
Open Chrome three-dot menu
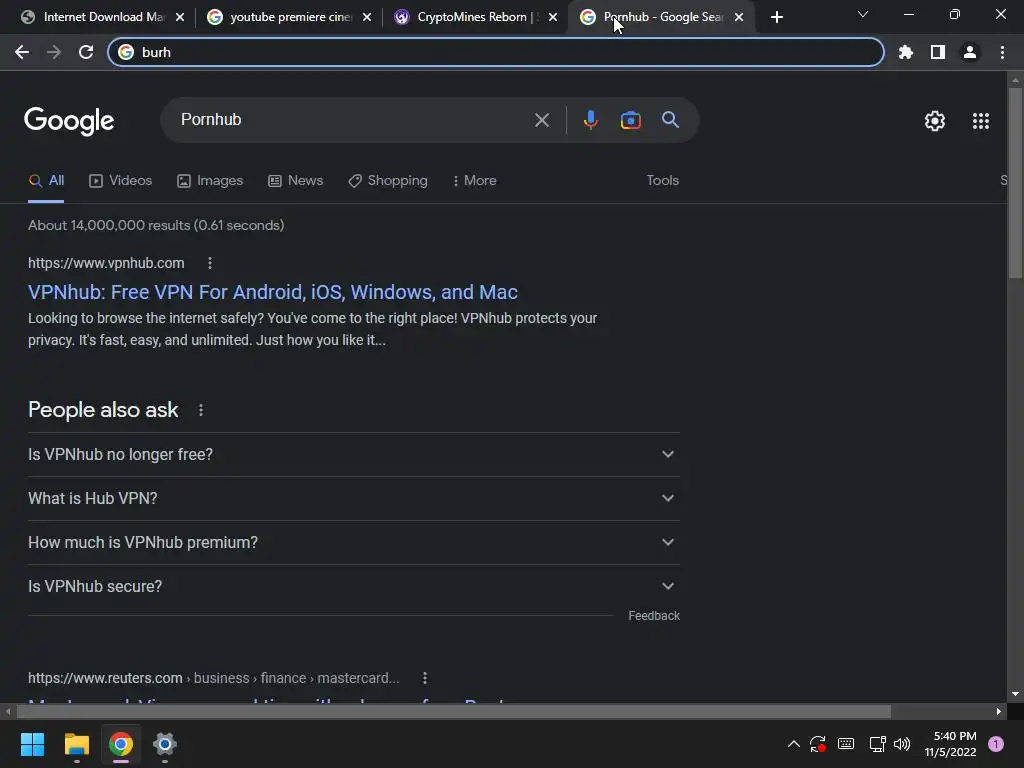[x=1002, y=52]
